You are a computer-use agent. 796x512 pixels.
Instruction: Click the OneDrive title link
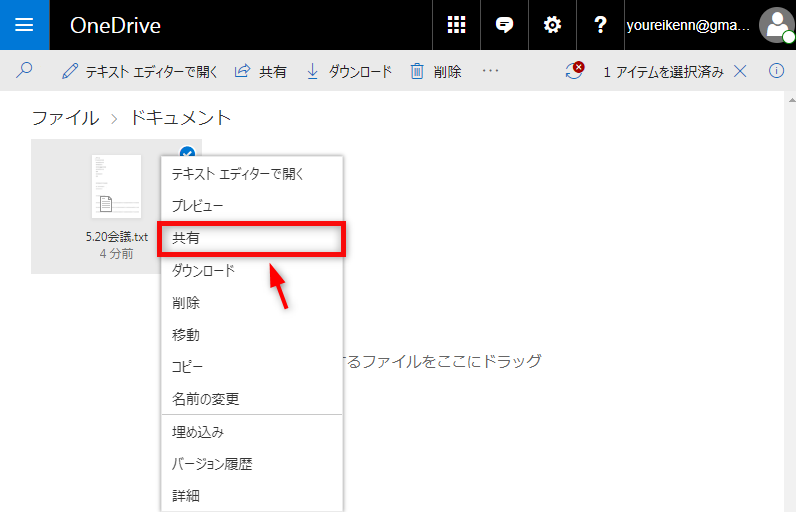[115, 25]
